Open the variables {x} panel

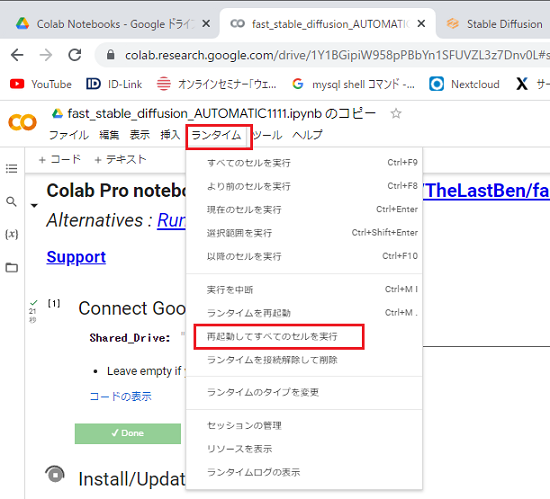pos(12,234)
